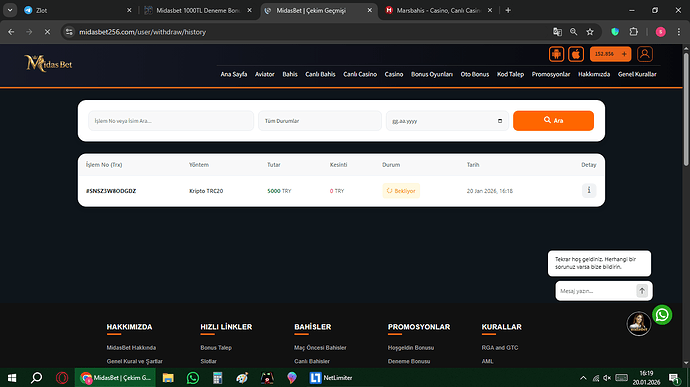This screenshot has height=387, width=690.
Task: Open Opera browser from taskbar
Action: tap(62, 378)
